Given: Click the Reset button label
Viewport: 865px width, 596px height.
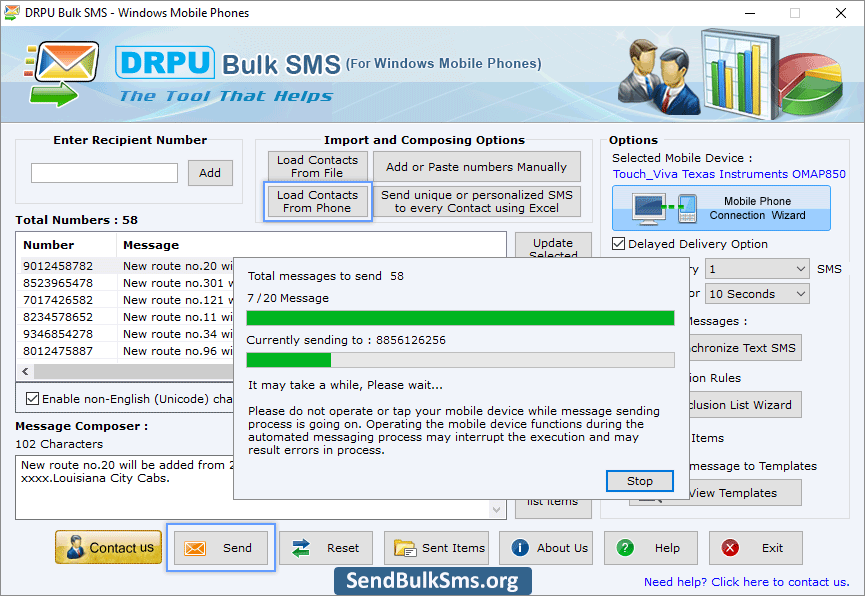Looking at the screenshot, I should tap(343, 548).
